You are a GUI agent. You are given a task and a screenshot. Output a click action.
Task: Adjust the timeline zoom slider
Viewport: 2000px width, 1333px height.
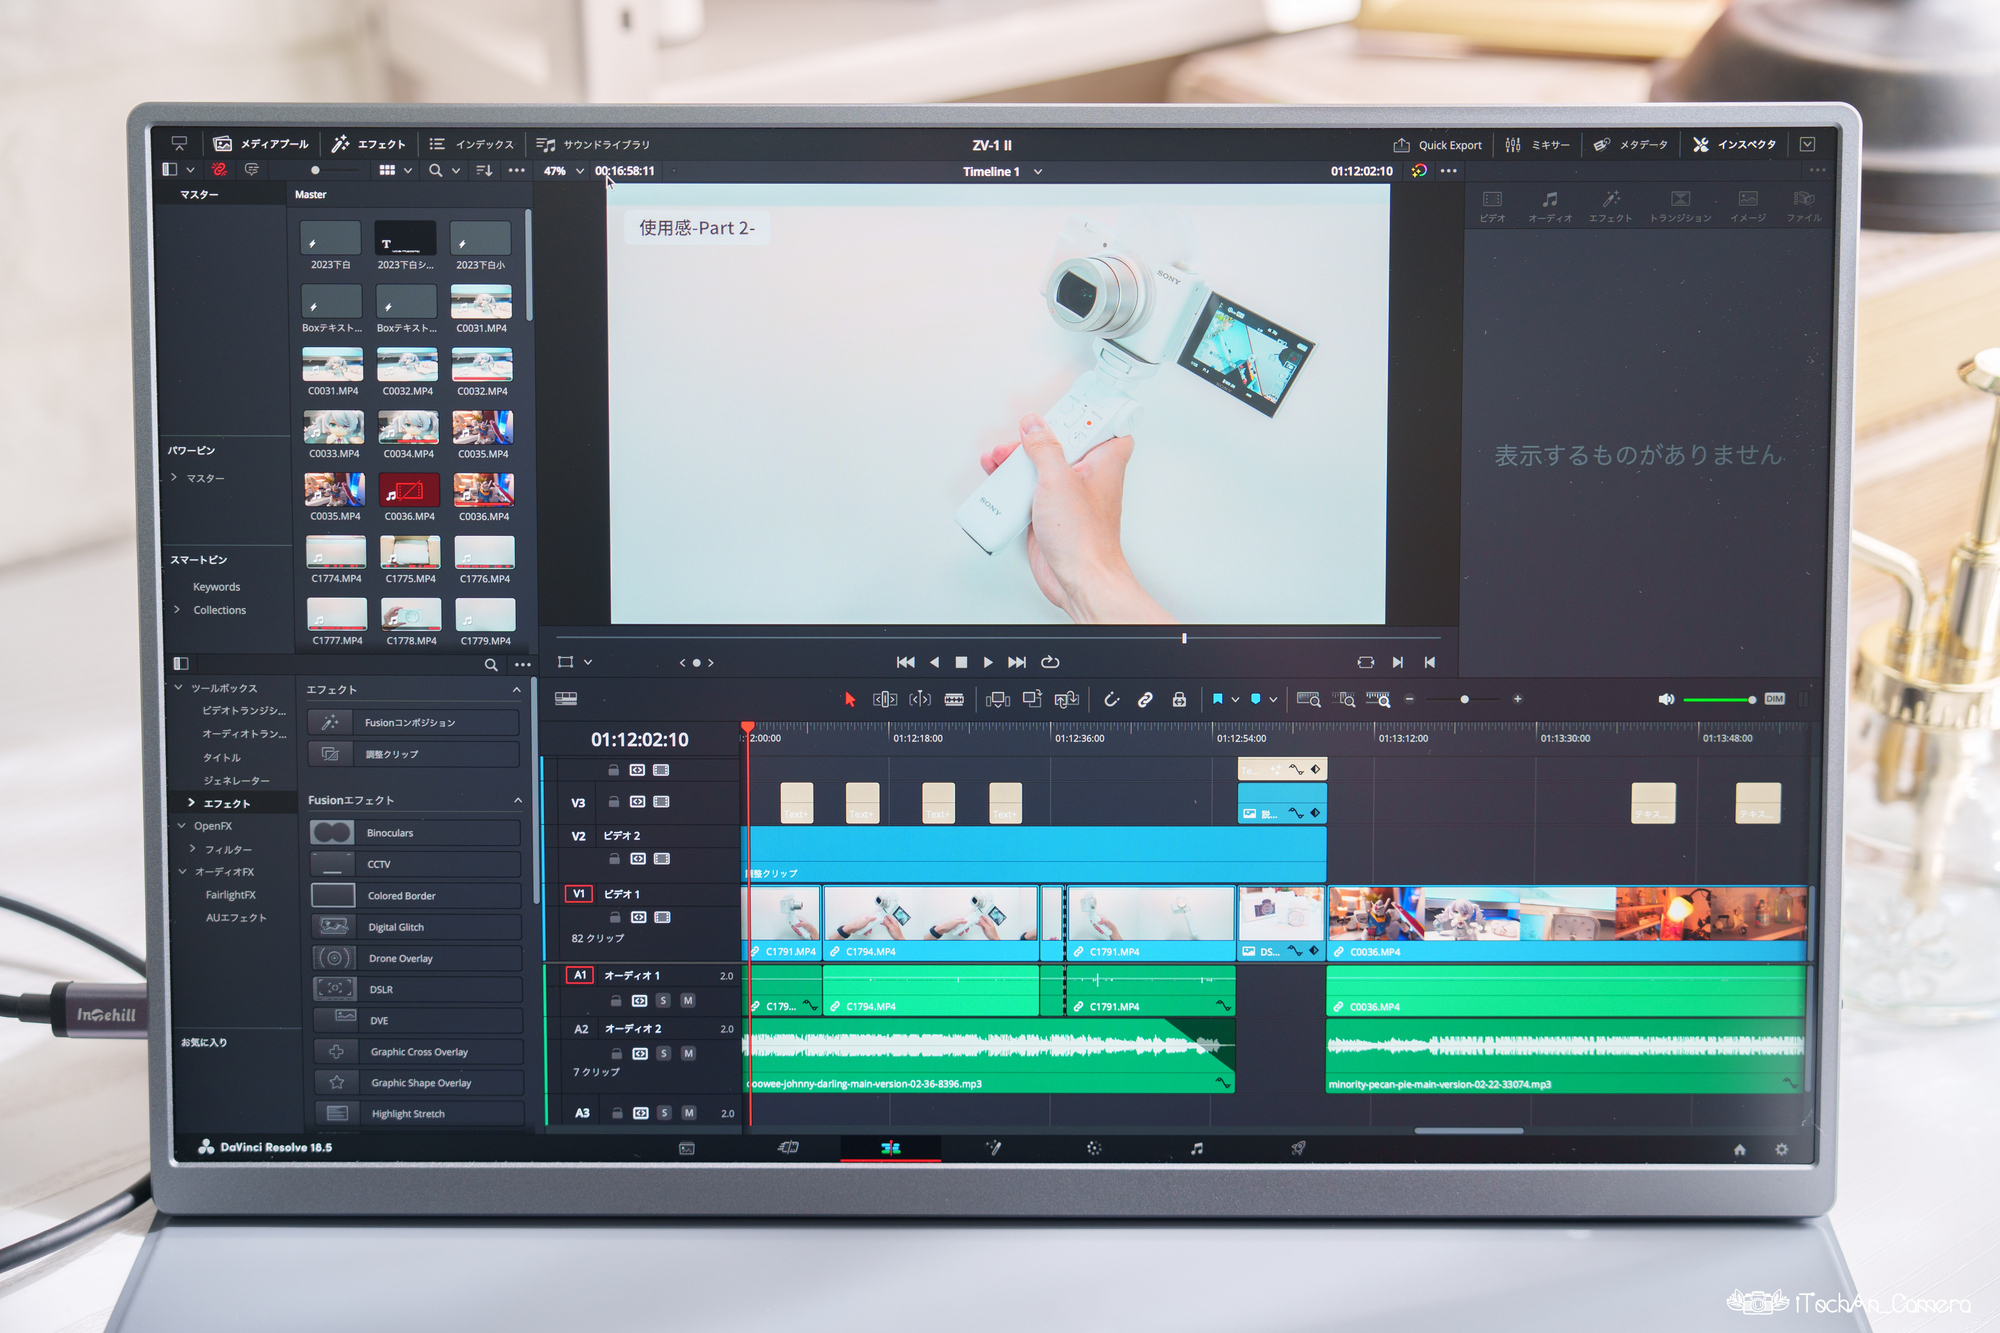pos(1463,699)
